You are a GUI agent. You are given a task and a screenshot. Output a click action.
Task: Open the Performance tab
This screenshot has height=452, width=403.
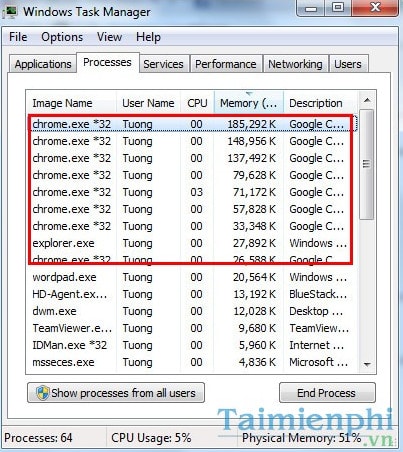tap(226, 64)
